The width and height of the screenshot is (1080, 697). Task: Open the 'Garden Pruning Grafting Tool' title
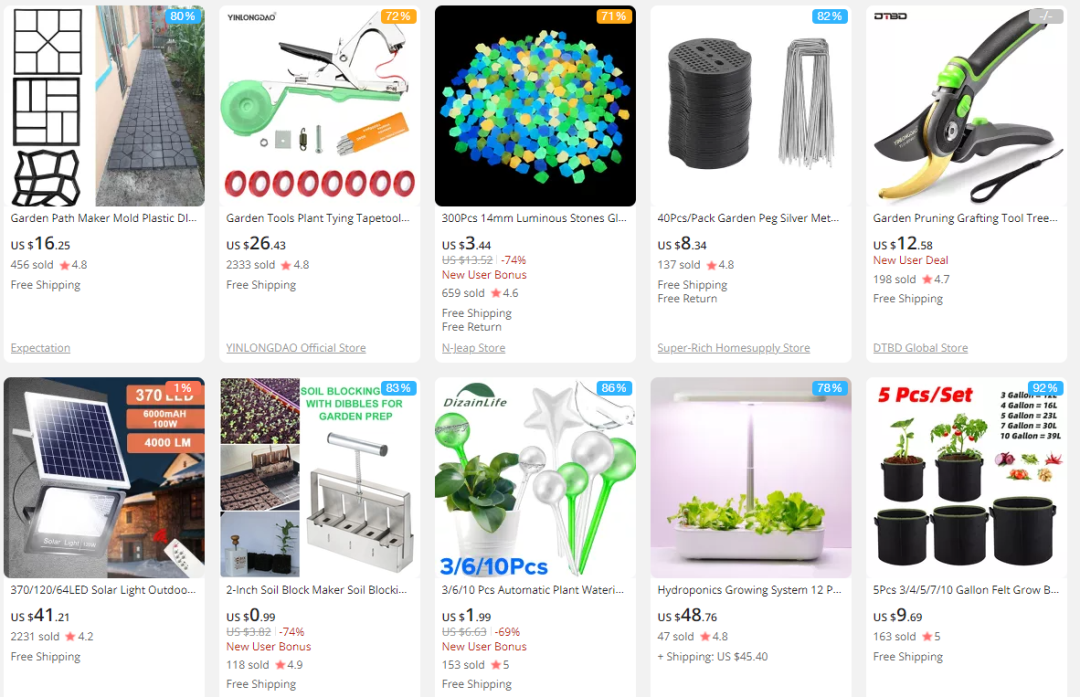click(965, 218)
